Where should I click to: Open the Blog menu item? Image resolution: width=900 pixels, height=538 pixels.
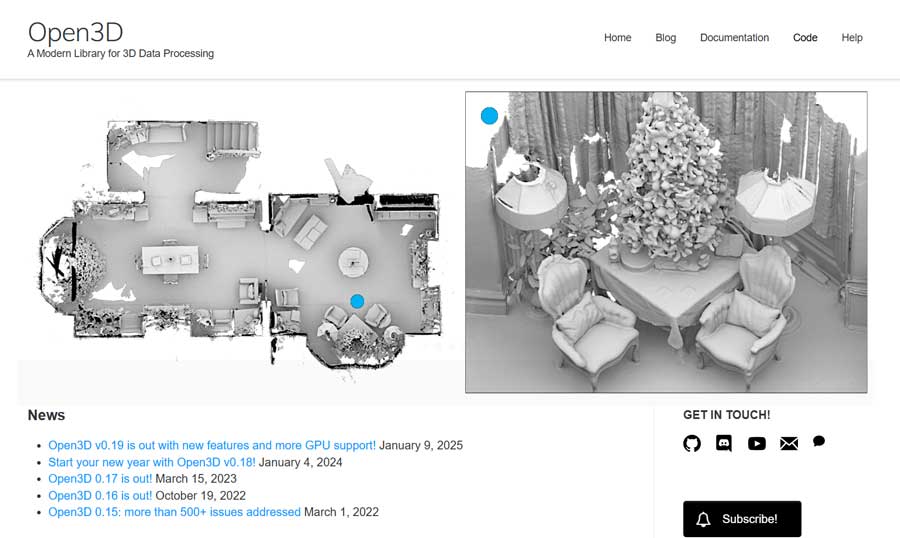coord(665,38)
